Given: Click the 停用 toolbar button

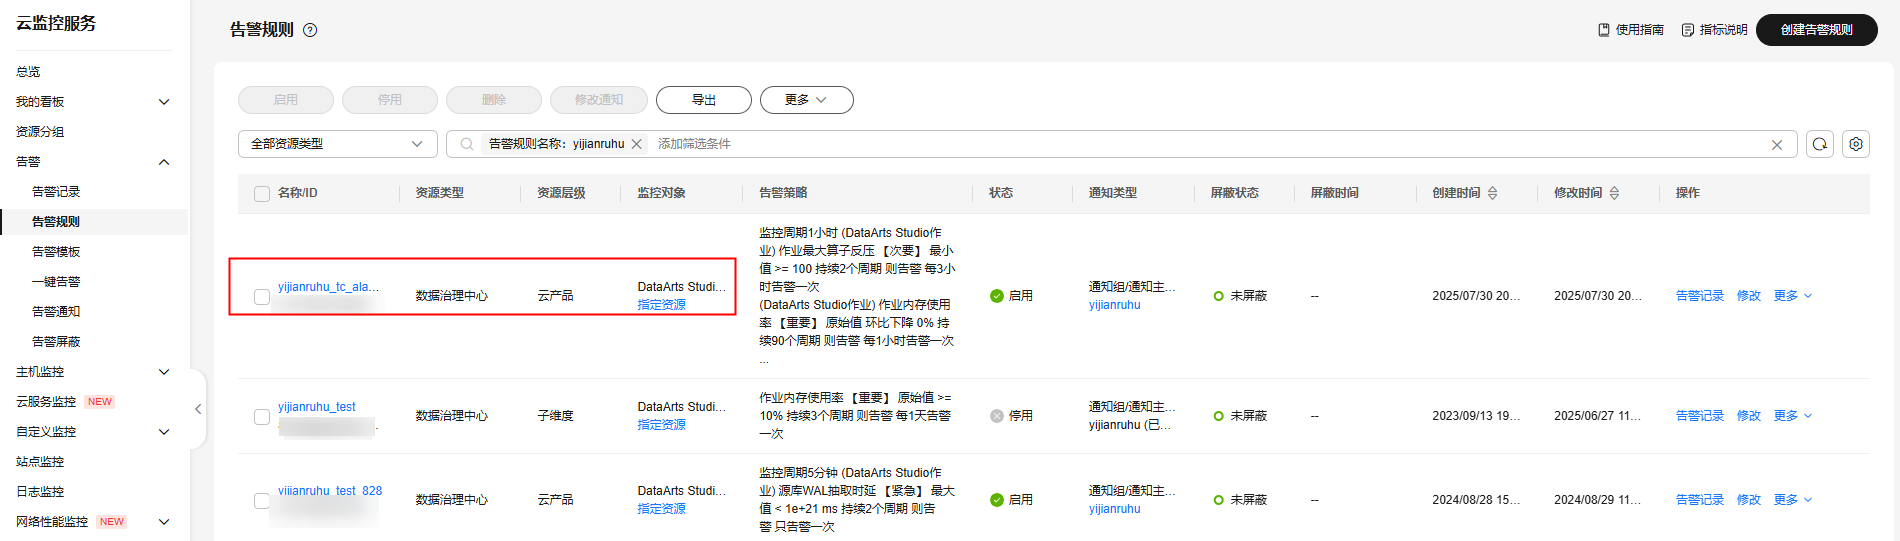Looking at the screenshot, I should tap(390, 100).
